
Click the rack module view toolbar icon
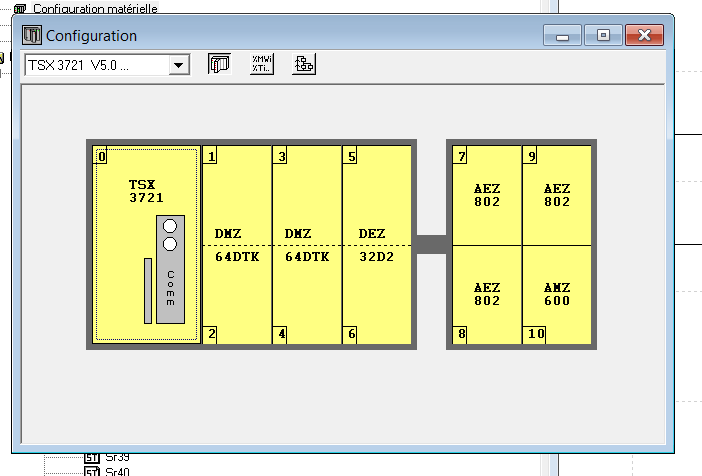tap(219, 65)
